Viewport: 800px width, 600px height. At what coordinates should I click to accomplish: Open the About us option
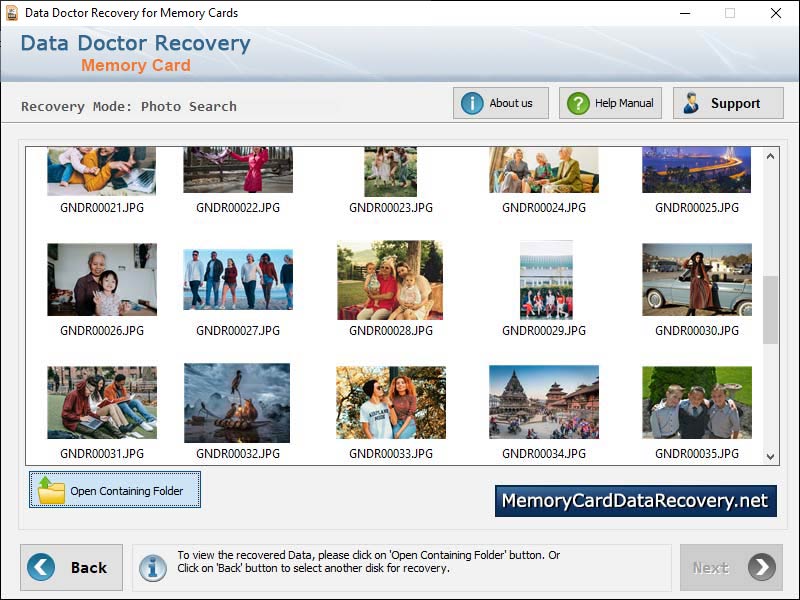click(501, 102)
